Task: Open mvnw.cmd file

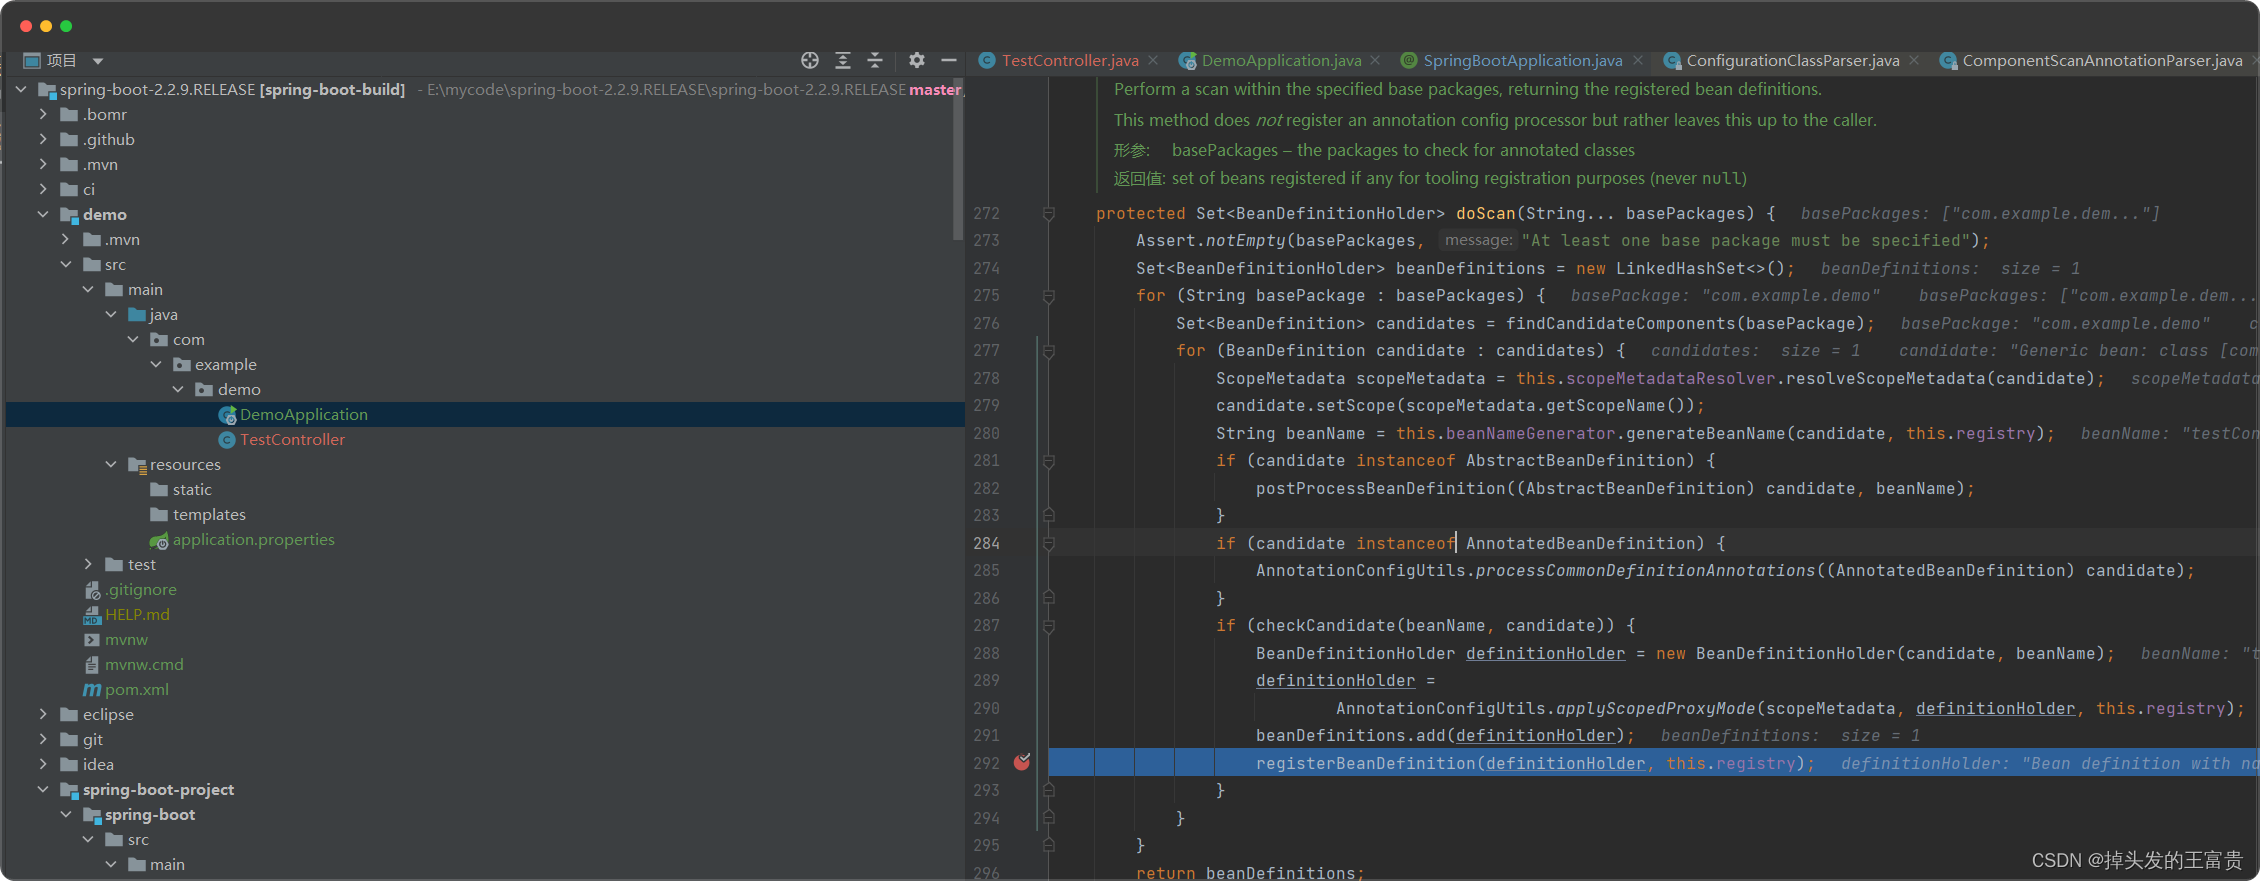Action: [x=144, y=665]
